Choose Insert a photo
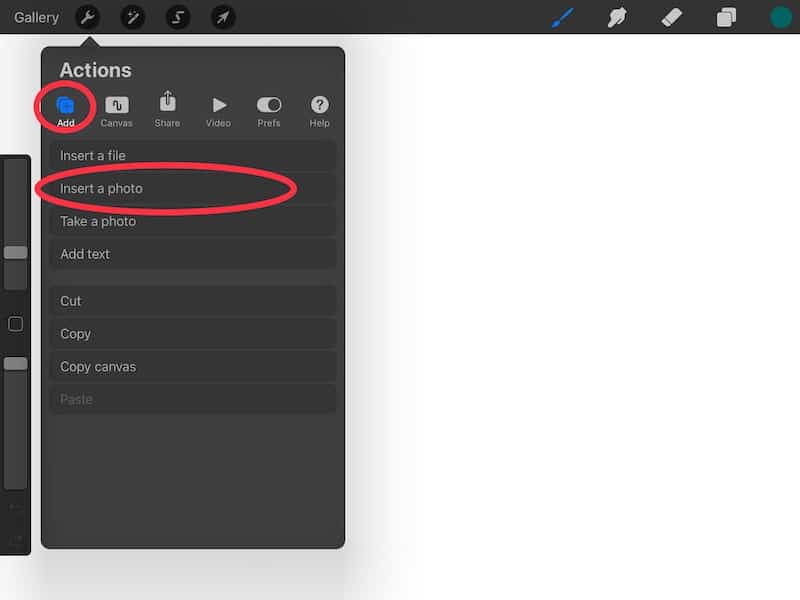The height and width of the screenshot is (600, 800). pos(193,188)
